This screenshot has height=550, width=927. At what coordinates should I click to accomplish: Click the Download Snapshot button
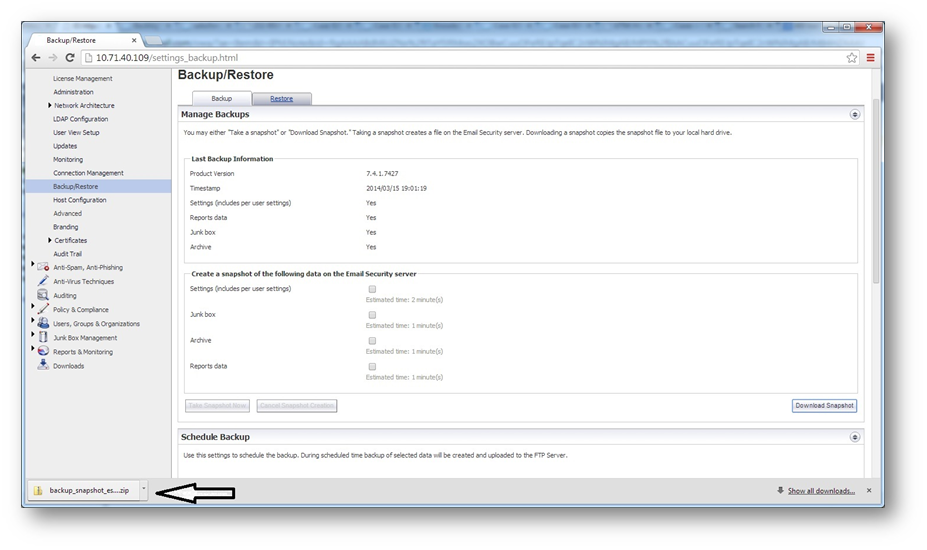click(x=824, y=406)
